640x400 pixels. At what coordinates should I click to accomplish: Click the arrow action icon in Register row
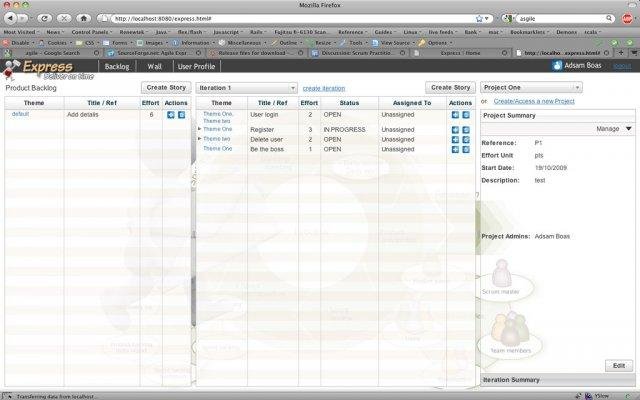[455, 130]
